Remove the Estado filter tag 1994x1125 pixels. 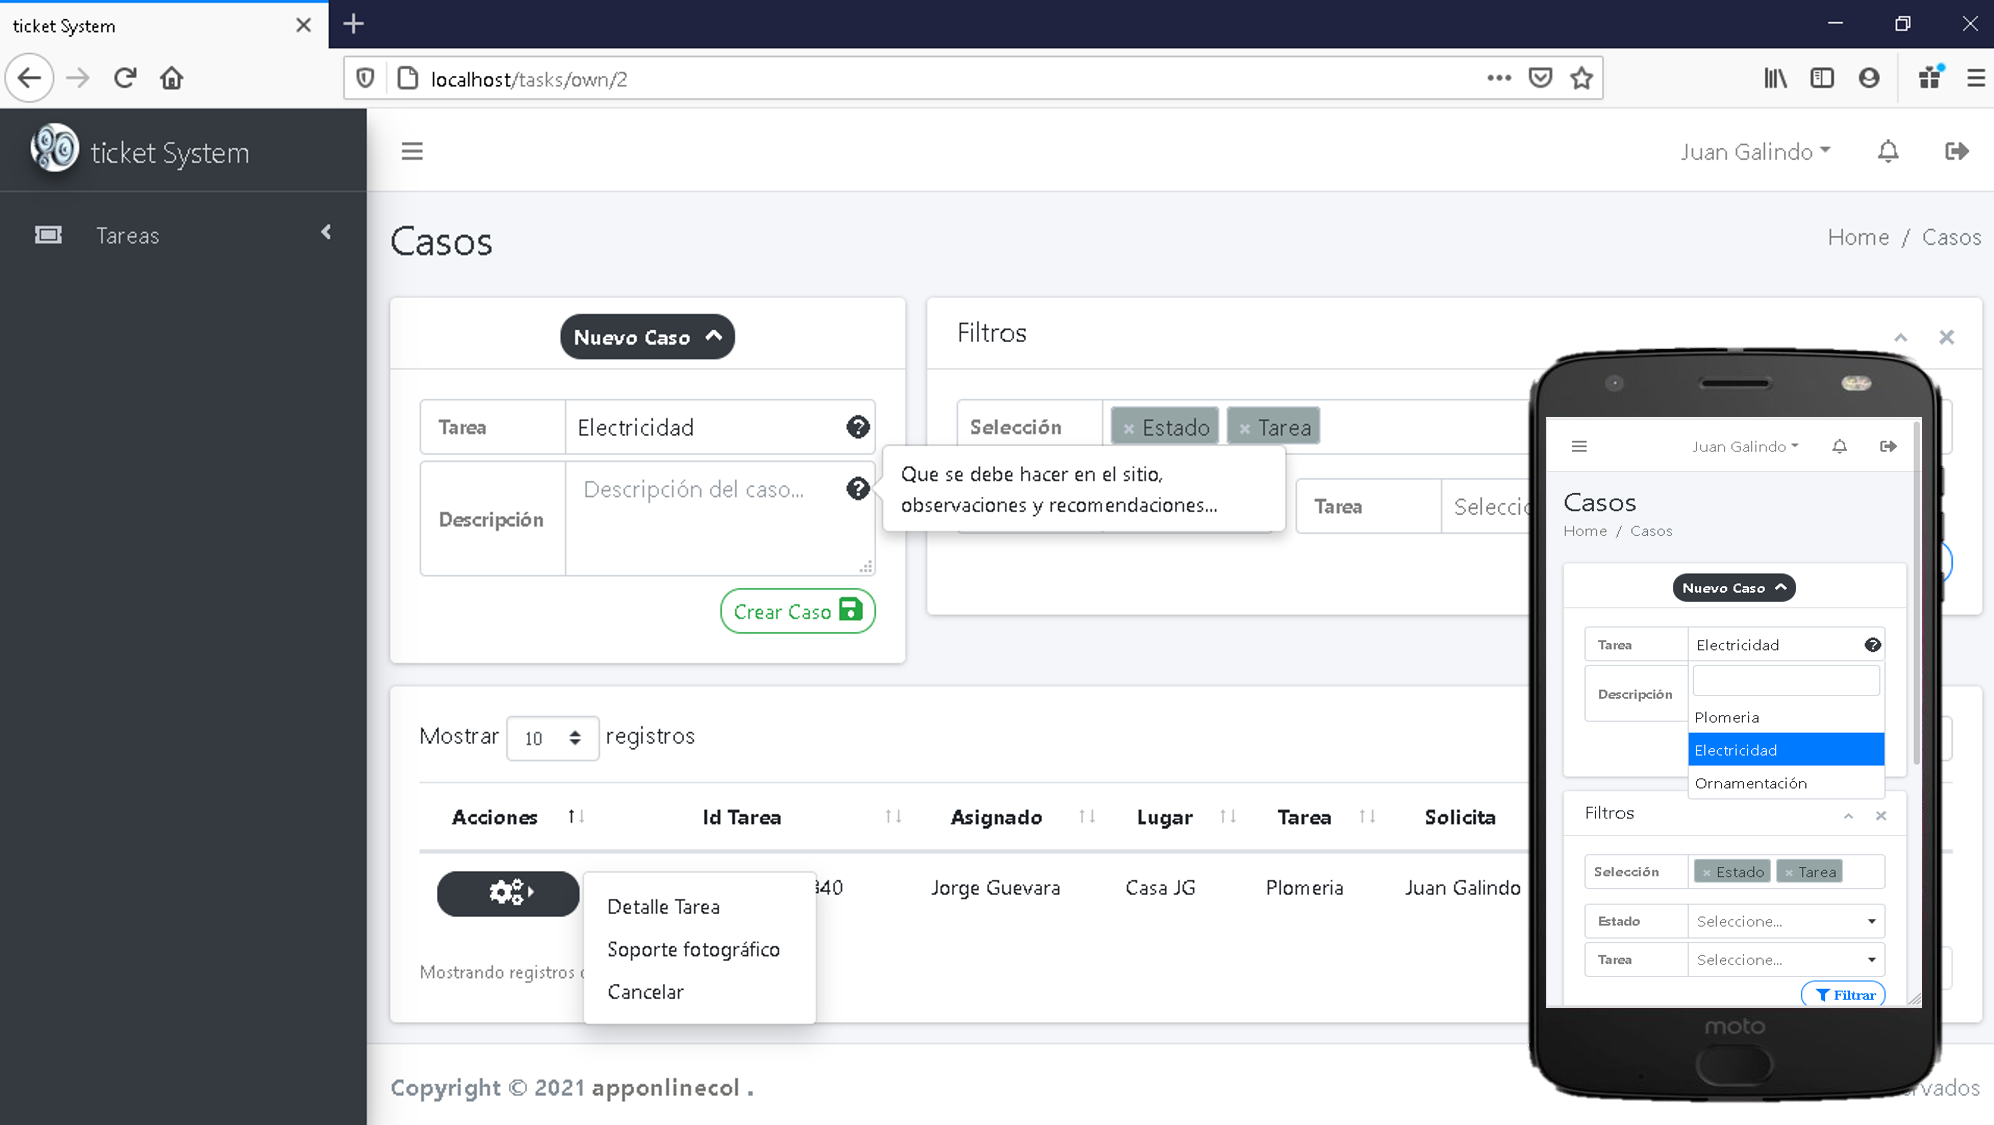(x=1128, y=428)
